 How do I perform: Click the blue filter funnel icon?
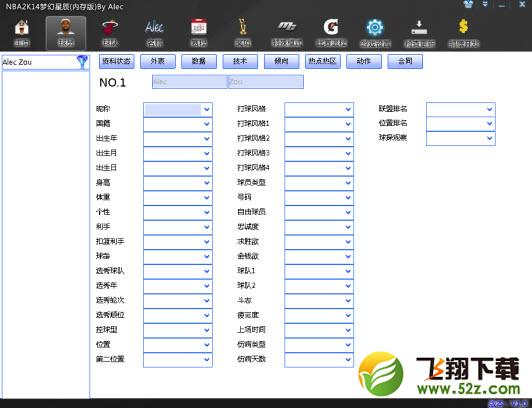[82, 62]
